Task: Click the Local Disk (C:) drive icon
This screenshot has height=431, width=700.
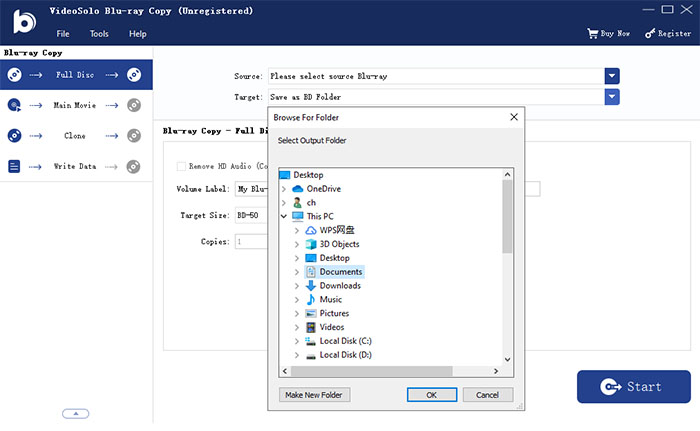Action: [x=311, y=341]
